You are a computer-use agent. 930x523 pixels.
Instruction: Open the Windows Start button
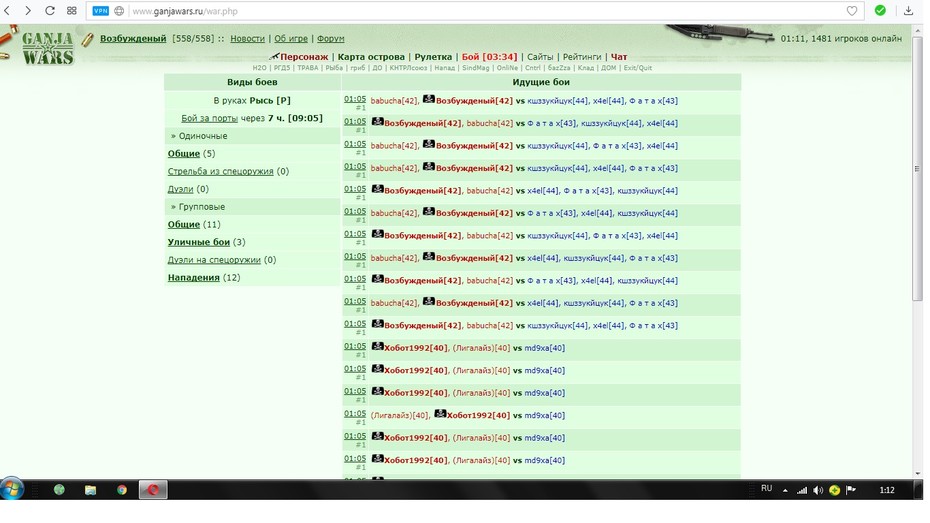point(12,489)
